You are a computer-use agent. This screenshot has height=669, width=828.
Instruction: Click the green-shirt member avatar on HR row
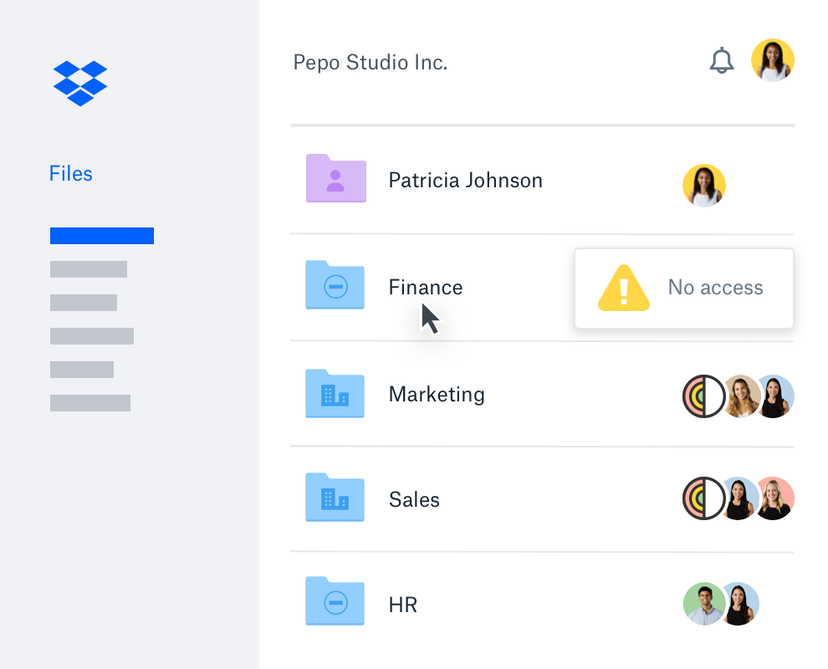(705, 604)
